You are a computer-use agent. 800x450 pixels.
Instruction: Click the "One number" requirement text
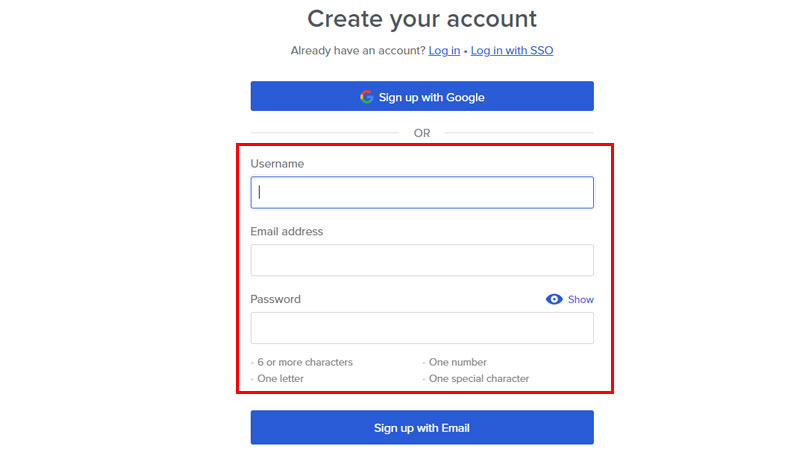point(458,362)
